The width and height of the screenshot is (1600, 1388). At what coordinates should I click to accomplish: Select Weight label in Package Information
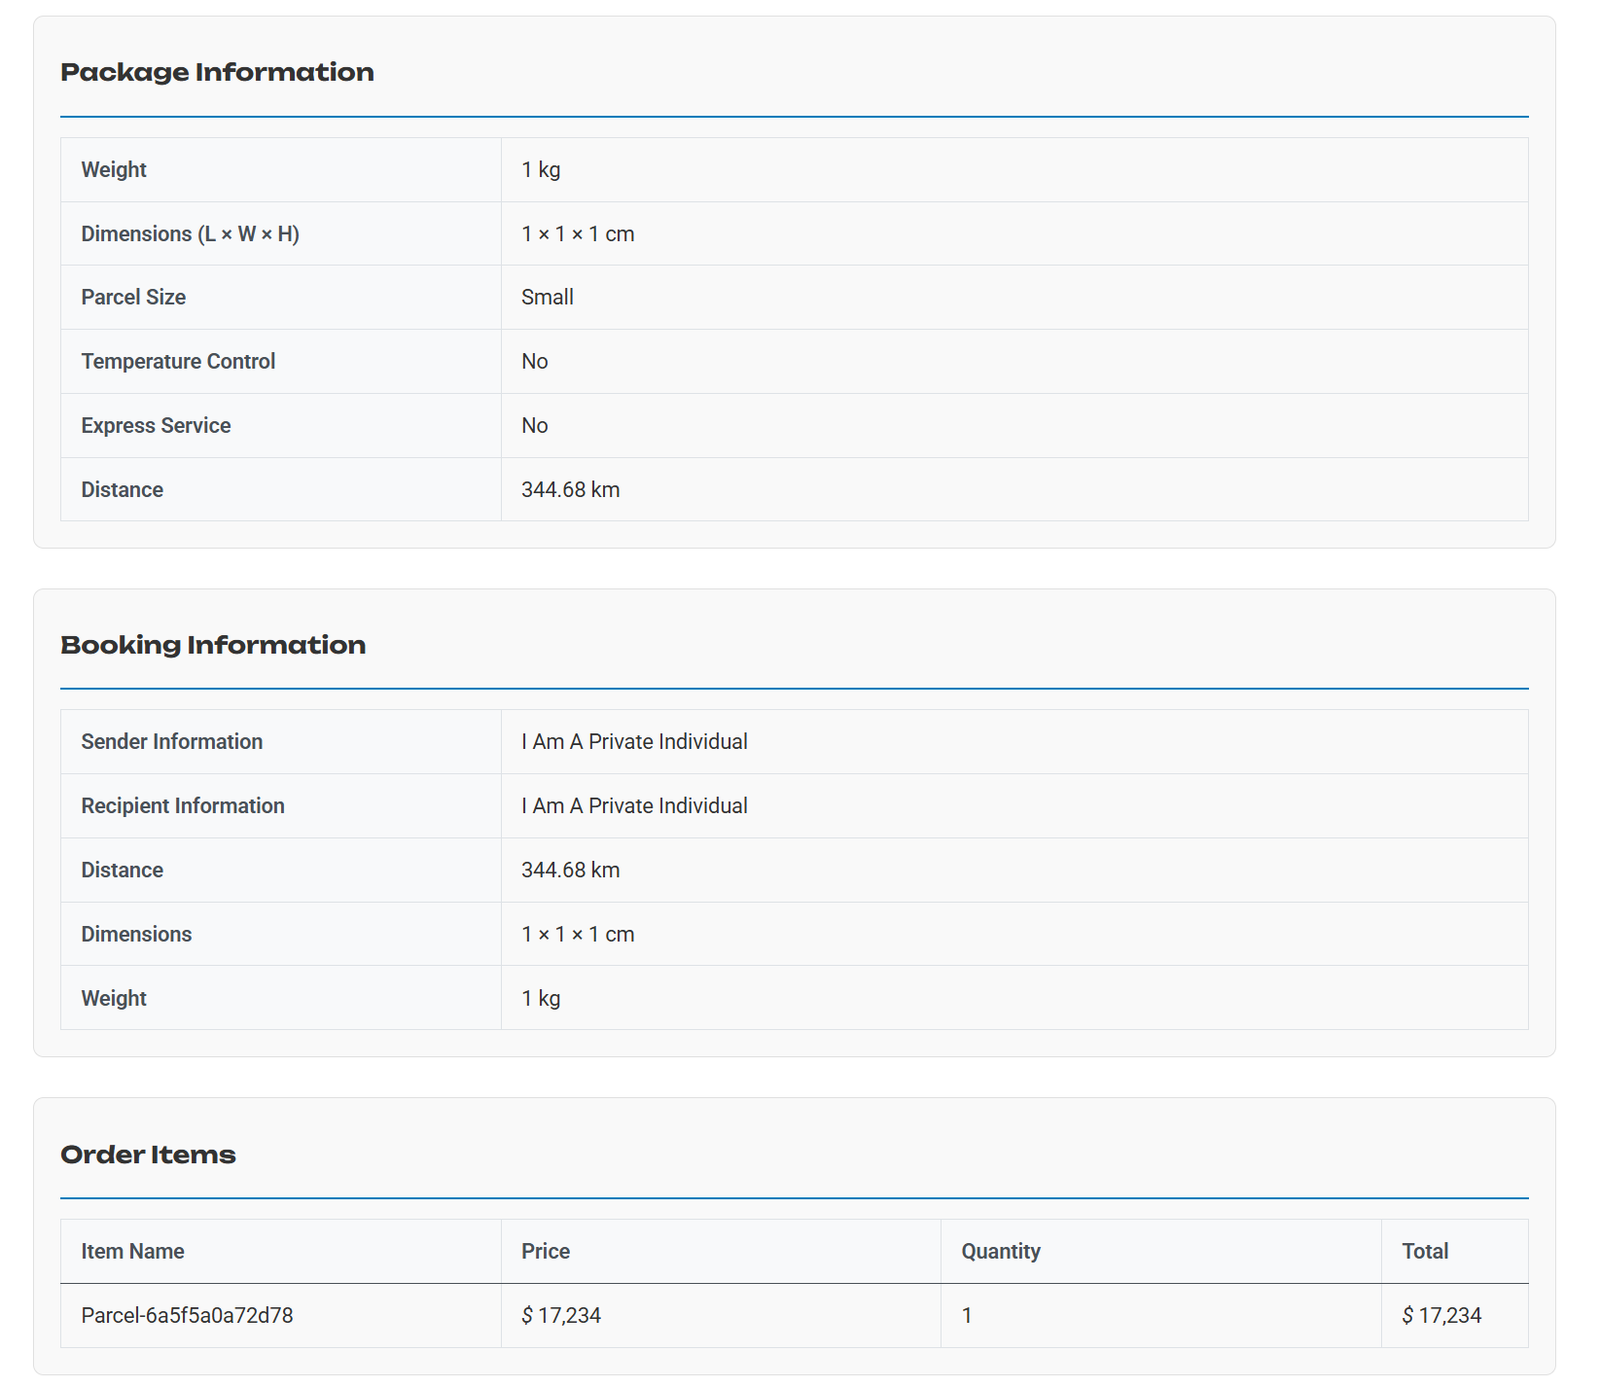click(x=114, y=170)
